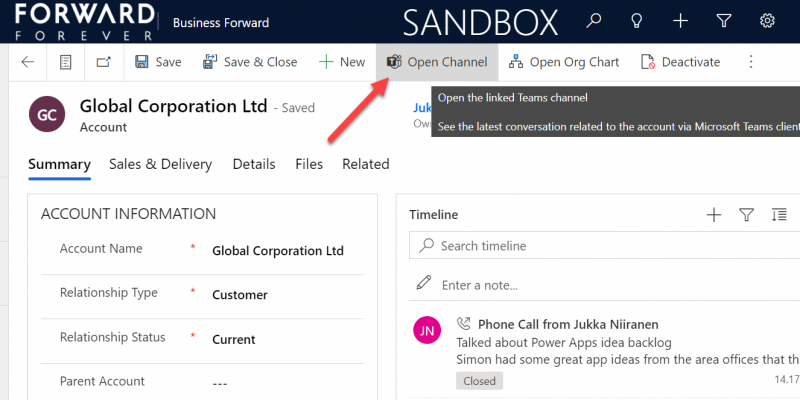This screenshot has width=800, height=400.
Task: Filter the timeline with funnel icon
Action: coord(746,214)
